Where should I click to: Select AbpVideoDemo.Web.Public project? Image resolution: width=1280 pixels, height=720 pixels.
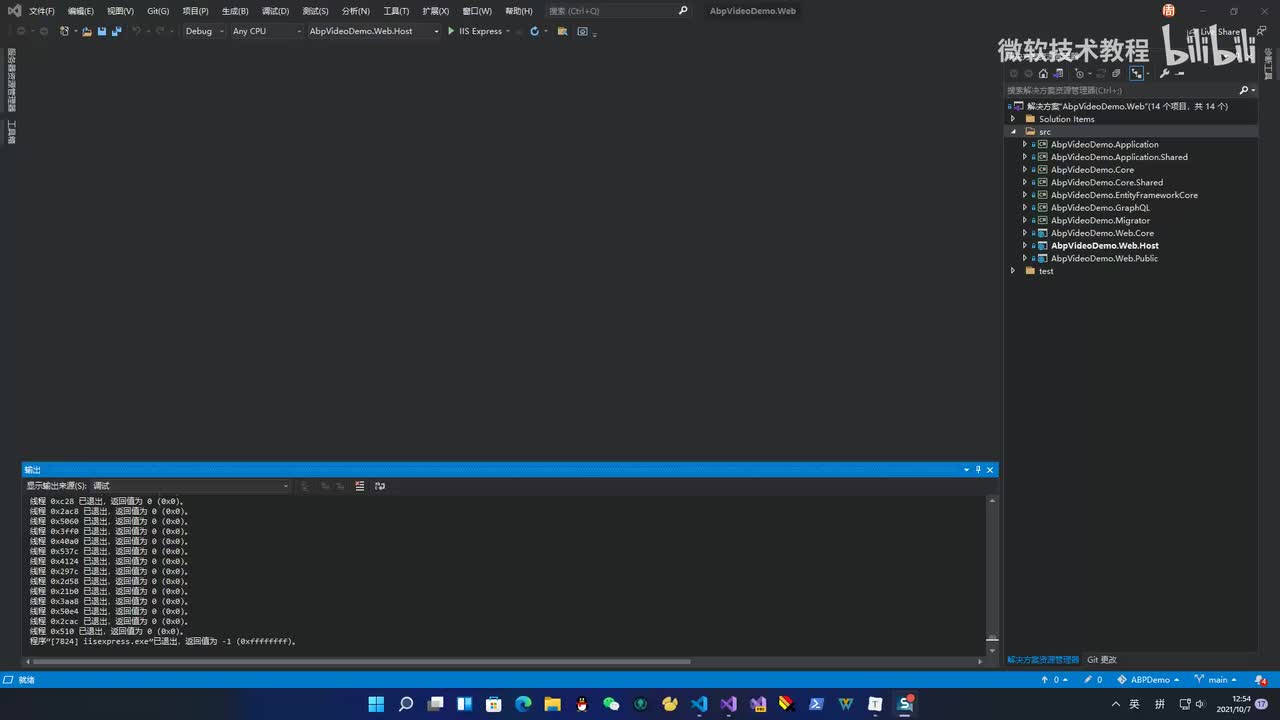(1104, 258)
